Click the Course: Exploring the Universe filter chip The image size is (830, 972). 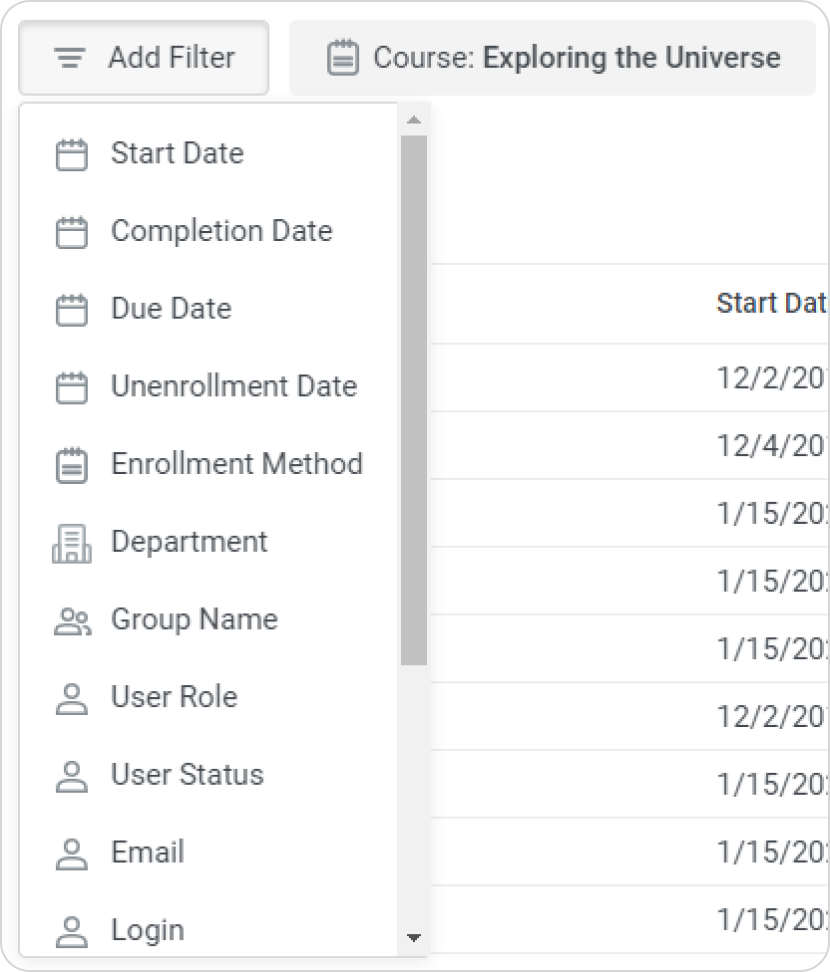(x=553, y=58)
